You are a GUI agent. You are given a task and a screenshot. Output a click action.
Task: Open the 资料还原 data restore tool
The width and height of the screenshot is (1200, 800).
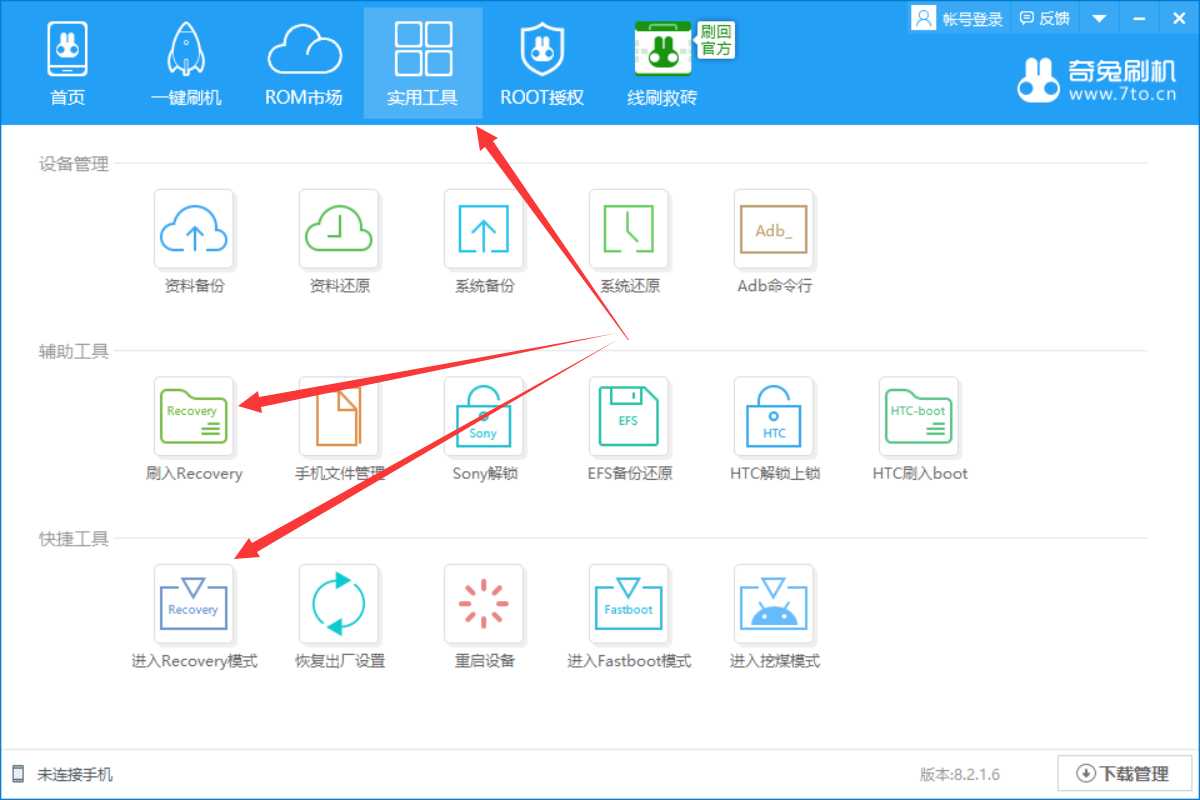339,229
